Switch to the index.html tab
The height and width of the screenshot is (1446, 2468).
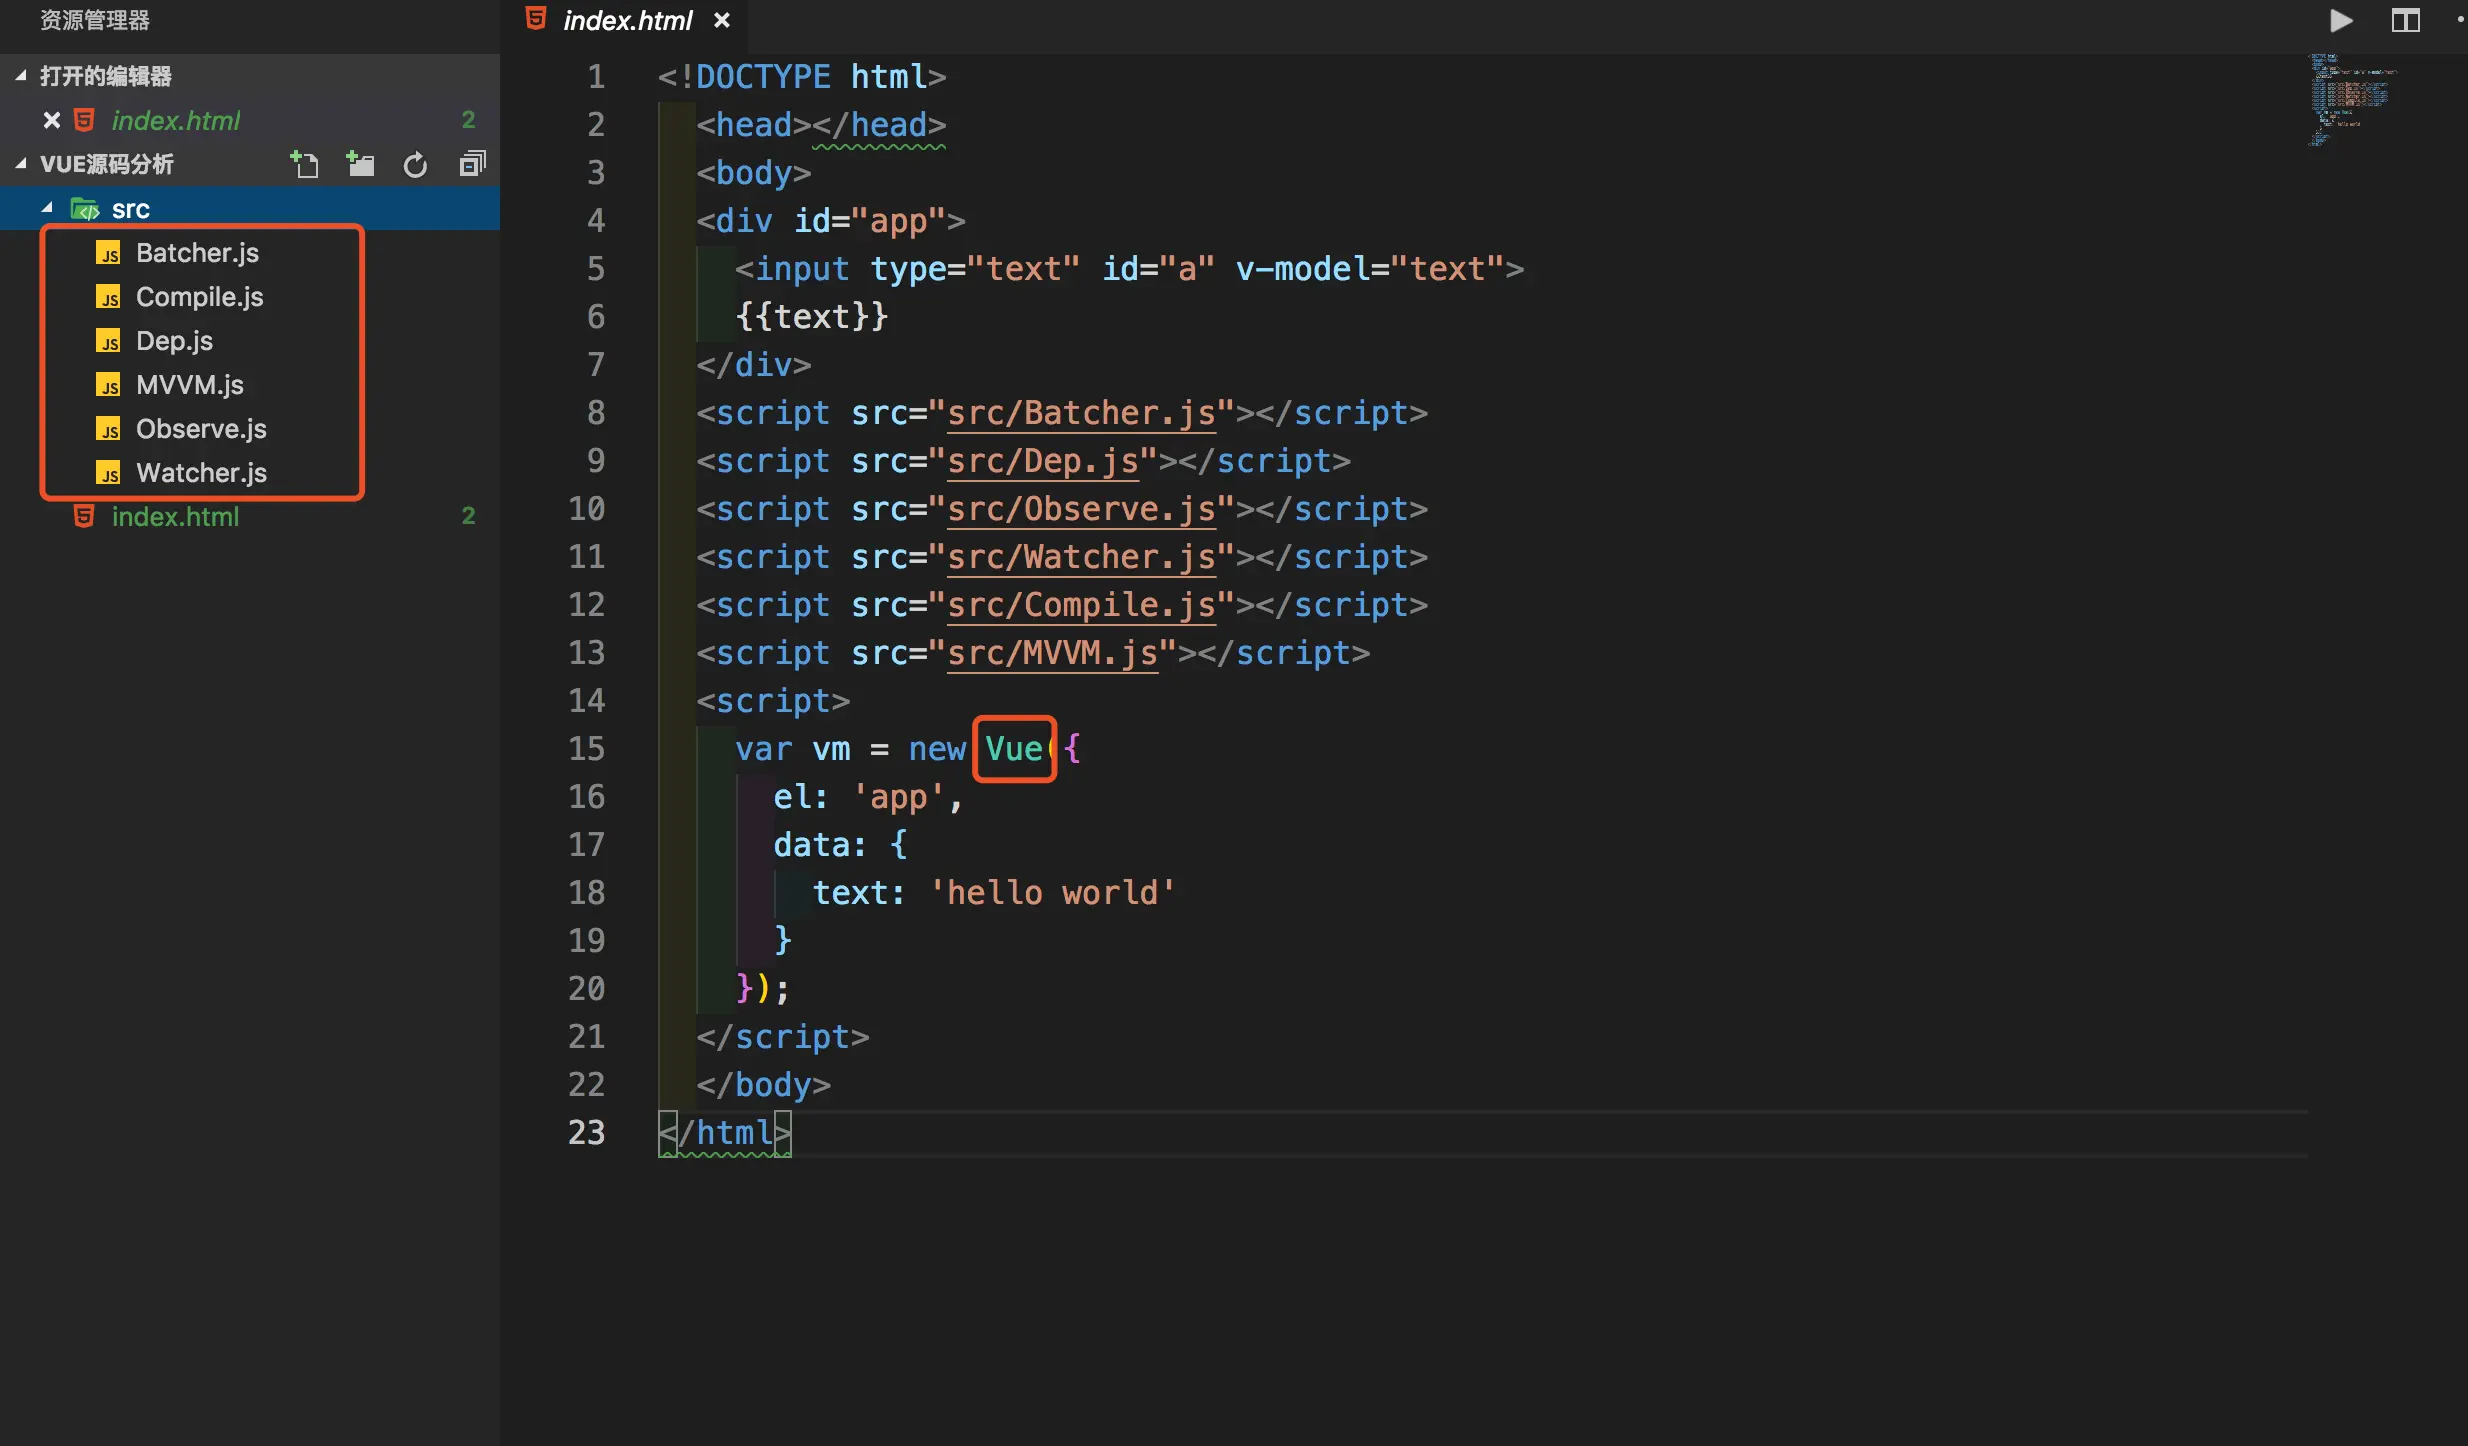tap(627, 20)
